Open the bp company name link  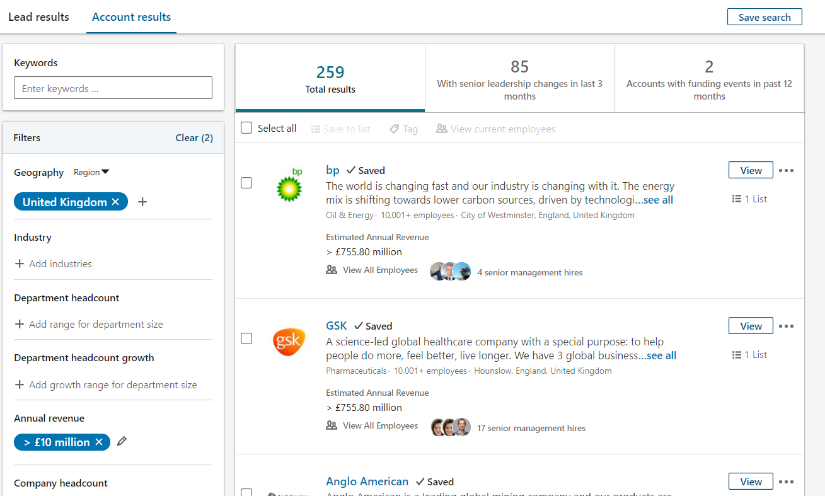coord(333,170)
